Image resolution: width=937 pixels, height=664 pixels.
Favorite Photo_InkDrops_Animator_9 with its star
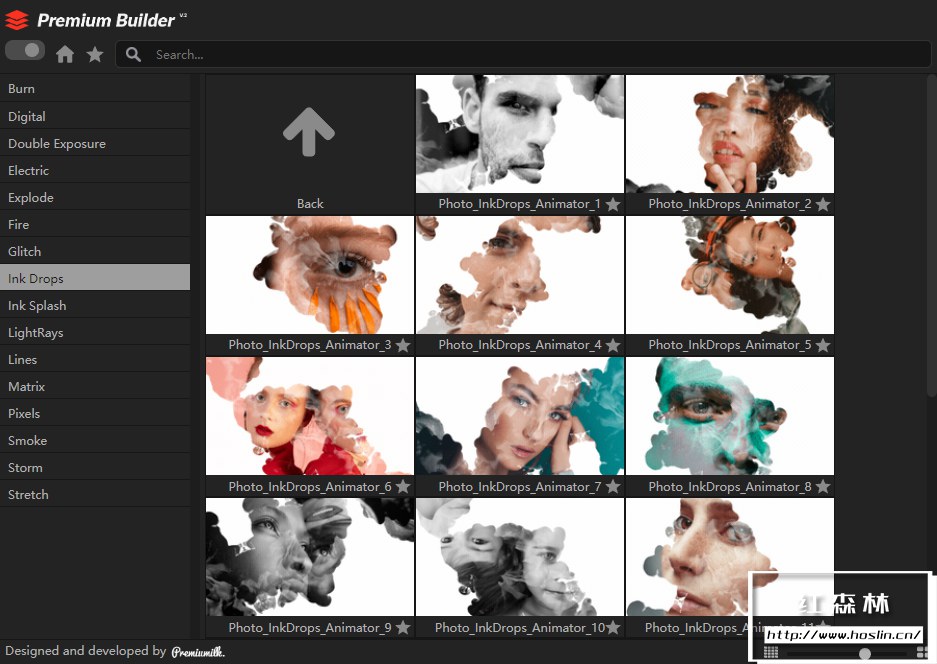(403, 628)
